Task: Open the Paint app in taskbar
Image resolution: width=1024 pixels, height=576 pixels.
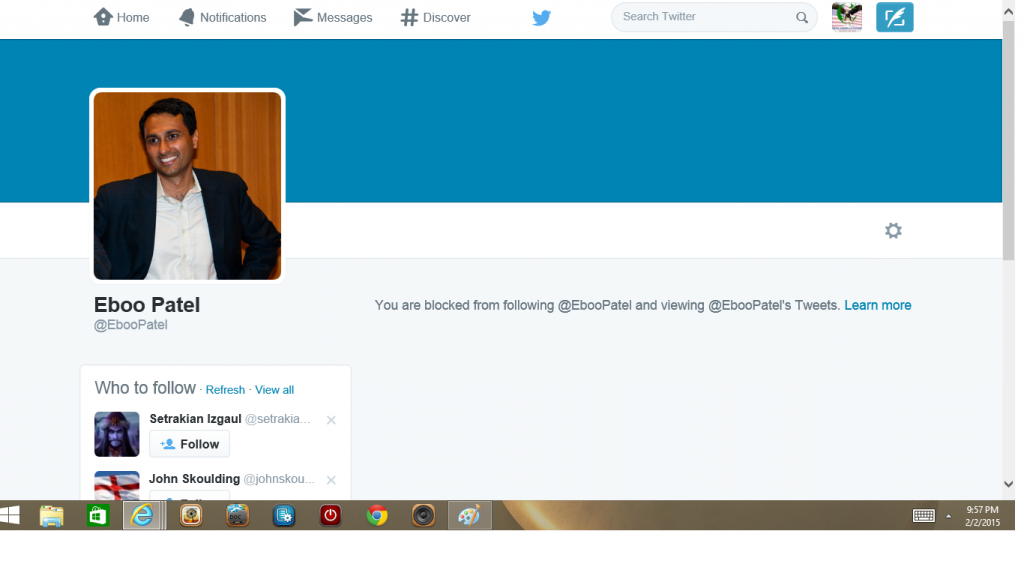Action: pos(470,515)
